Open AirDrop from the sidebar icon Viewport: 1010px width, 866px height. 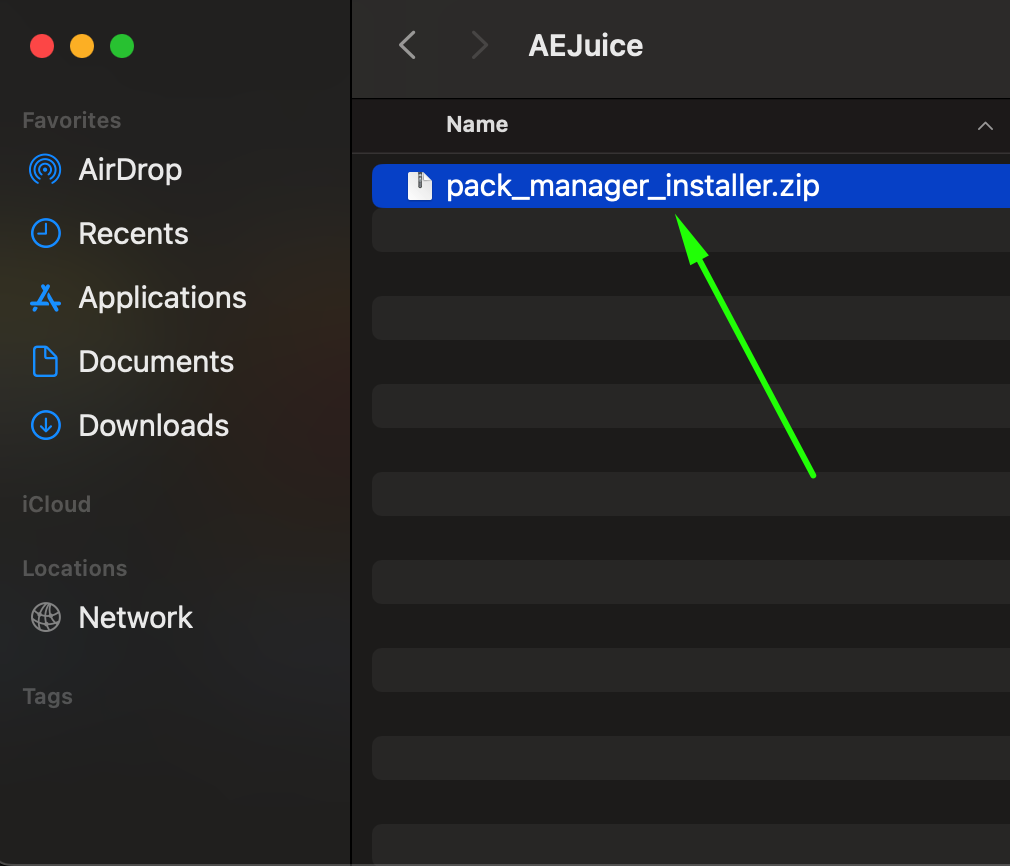coord(45,170)
